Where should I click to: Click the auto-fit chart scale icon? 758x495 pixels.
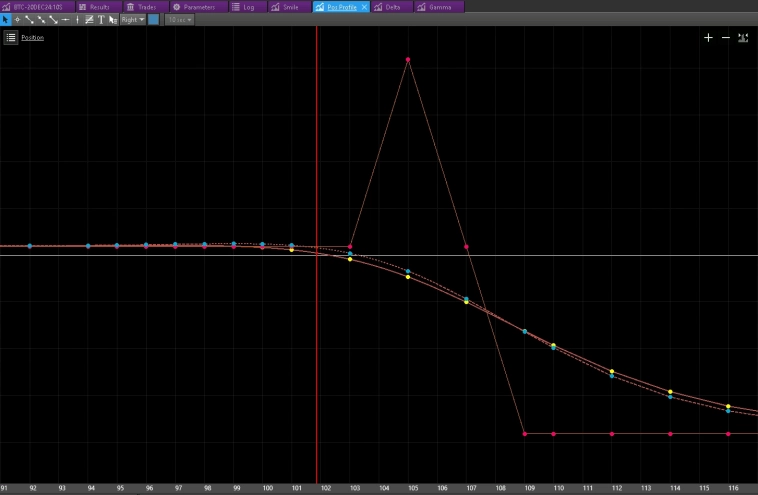[743, 37]
